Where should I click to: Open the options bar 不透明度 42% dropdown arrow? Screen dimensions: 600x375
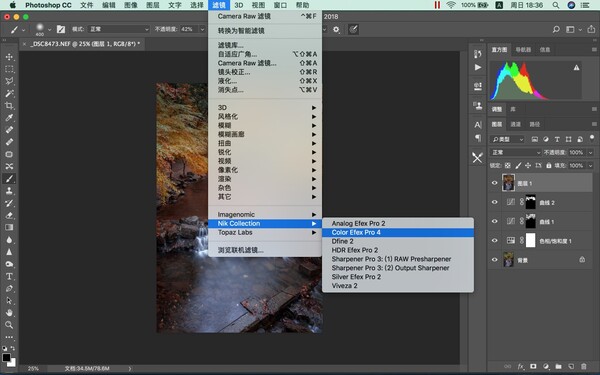(x=202, y=29)
